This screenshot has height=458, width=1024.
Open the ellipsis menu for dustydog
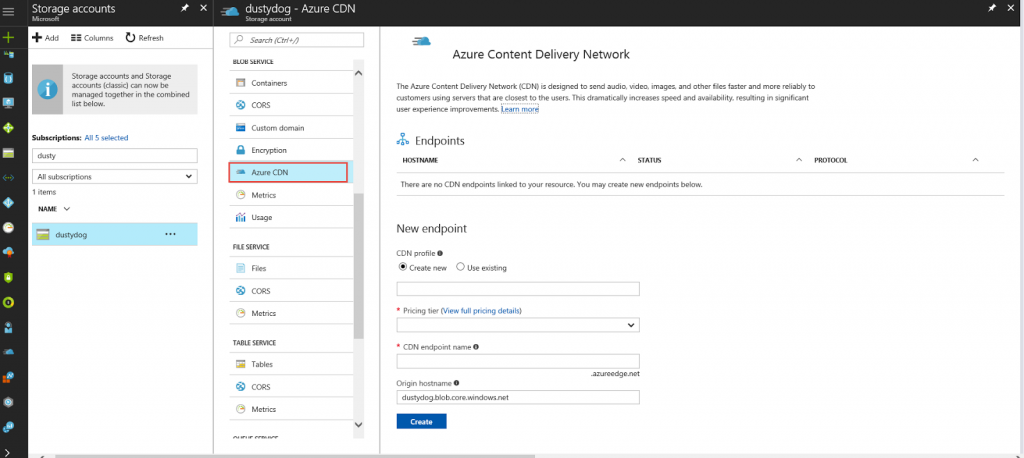point(170,234)
